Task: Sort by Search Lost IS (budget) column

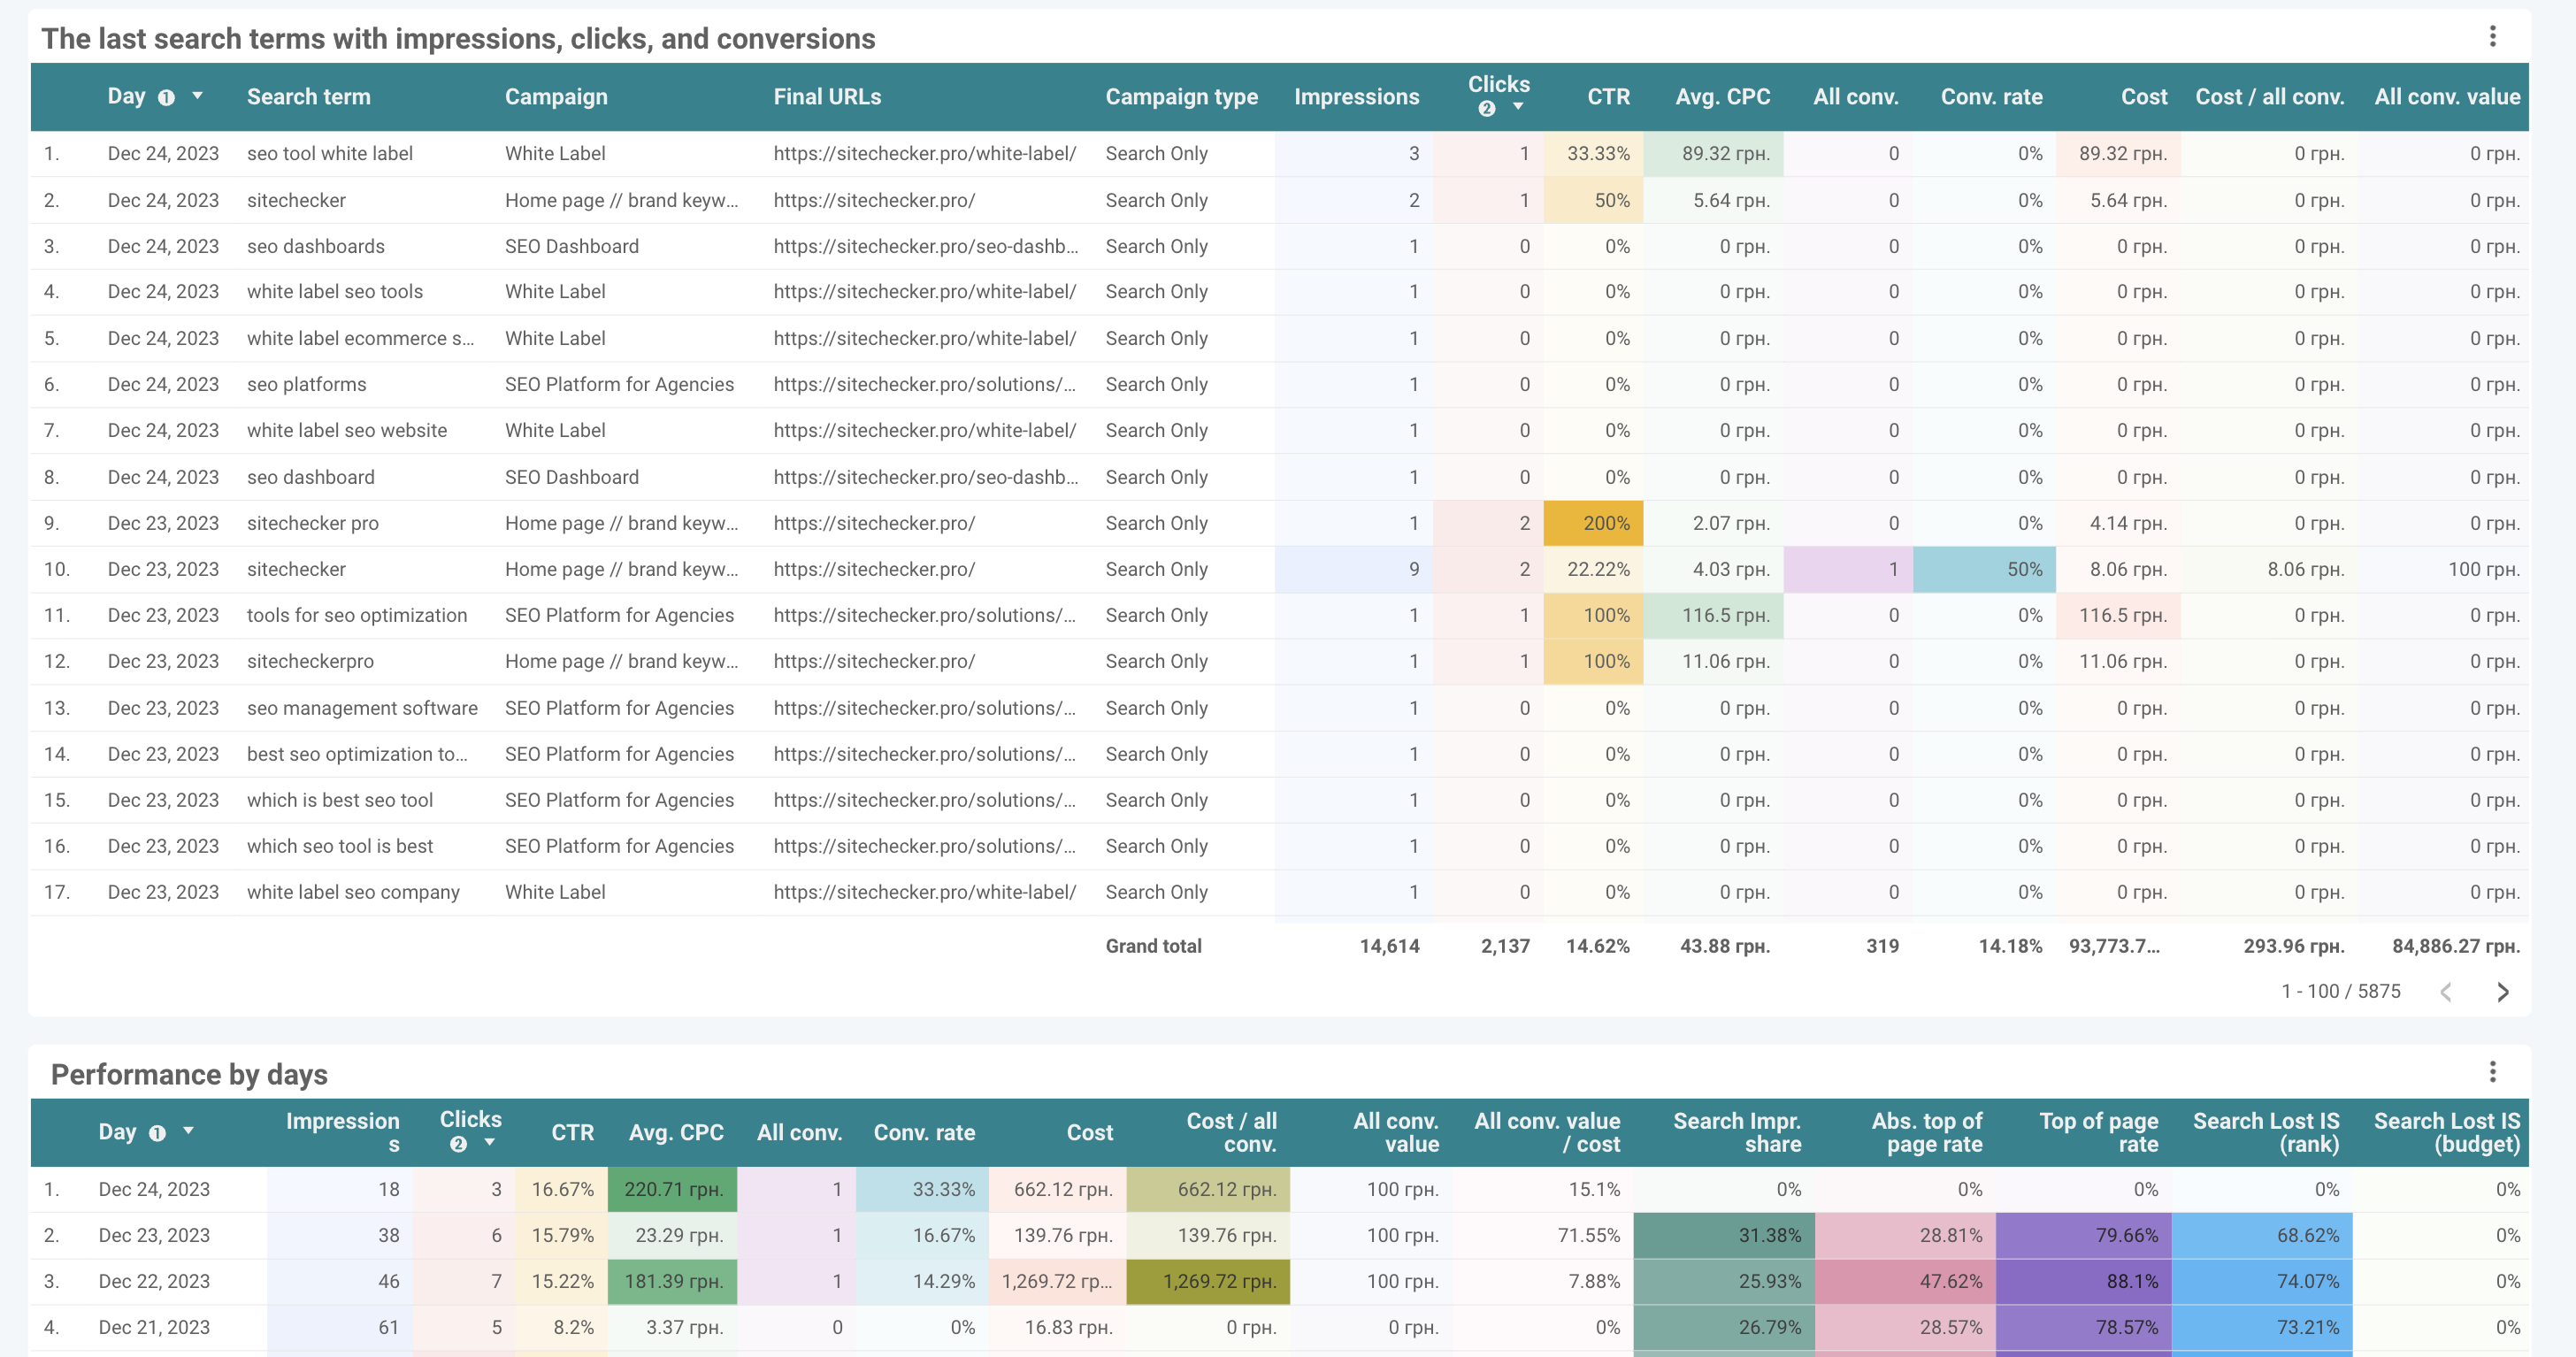Action: (2447, 1132)
